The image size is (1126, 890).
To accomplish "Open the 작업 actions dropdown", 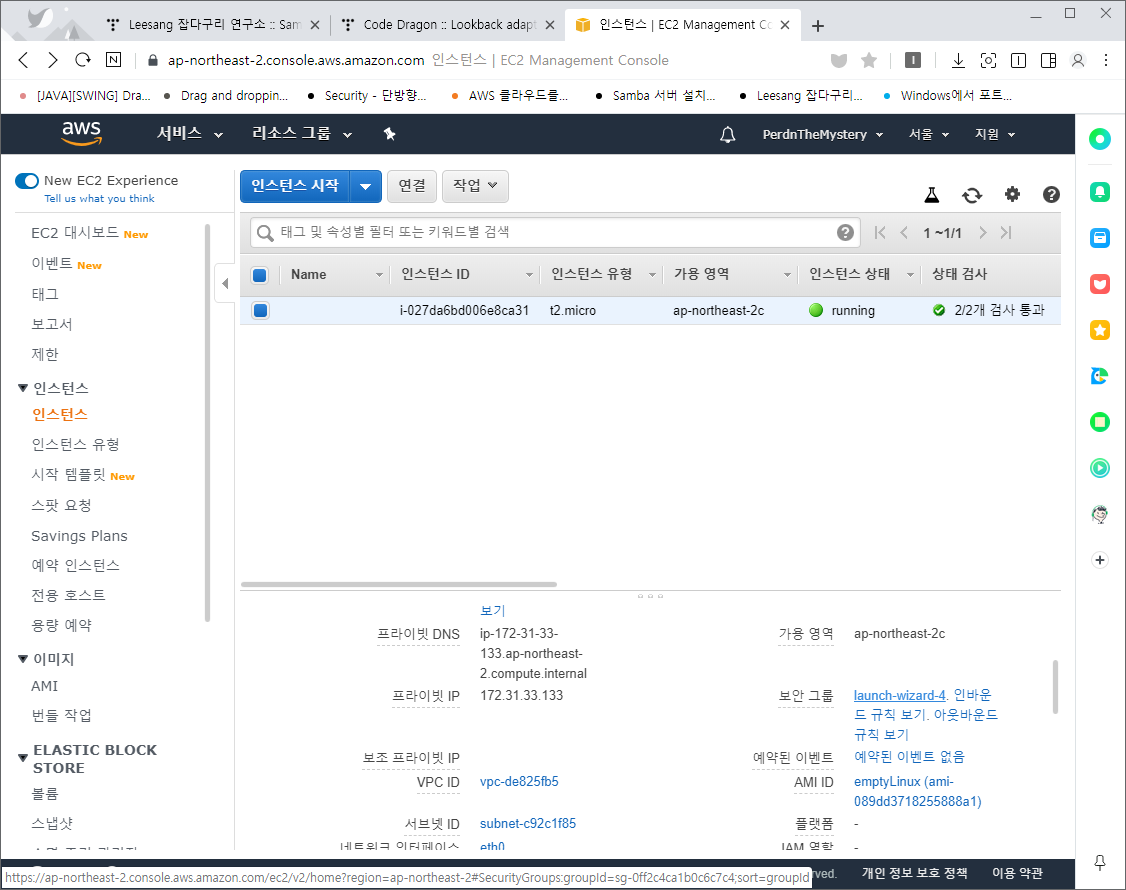I will [475, 186].
